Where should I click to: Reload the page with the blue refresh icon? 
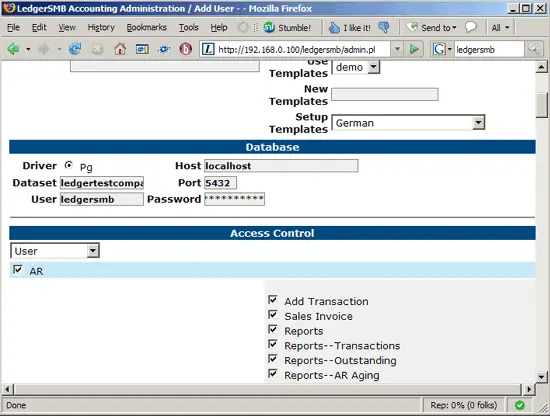coord(75,49)
